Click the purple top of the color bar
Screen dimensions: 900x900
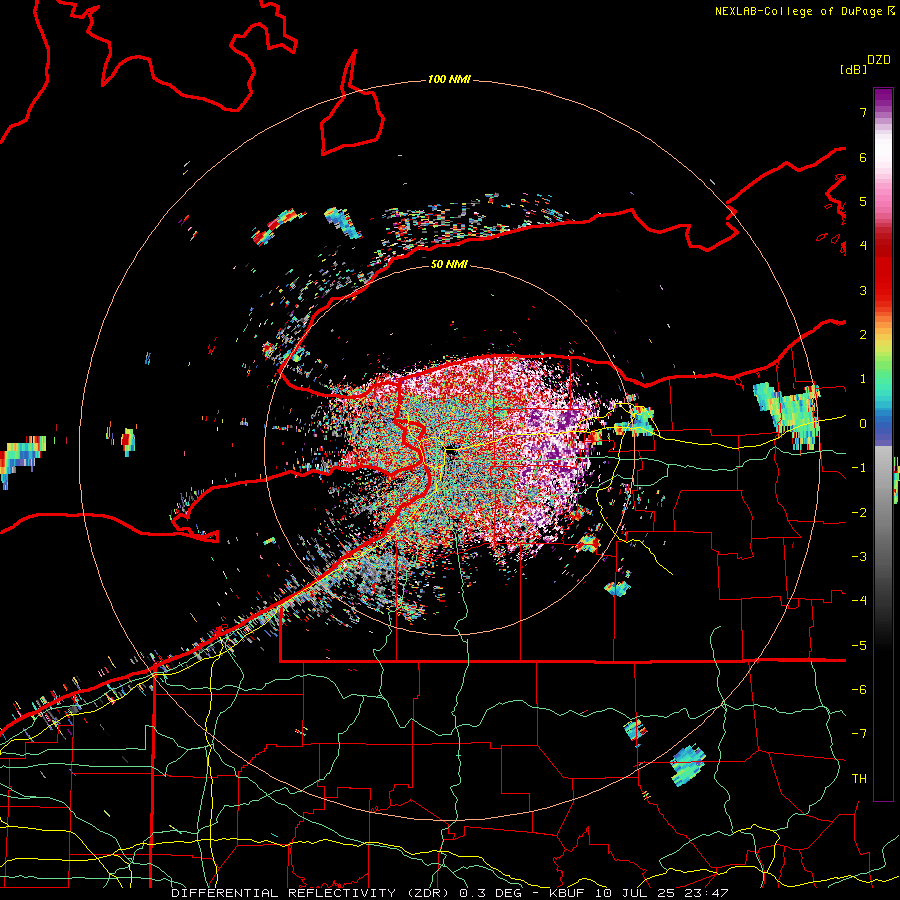coord(883,99)
